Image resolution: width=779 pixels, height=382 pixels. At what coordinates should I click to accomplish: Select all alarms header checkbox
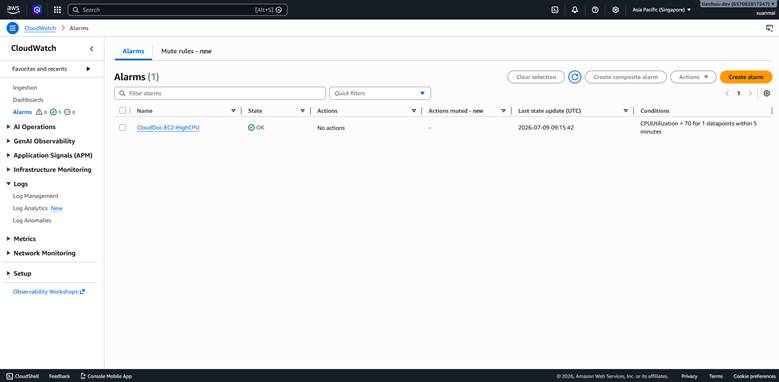122,111
